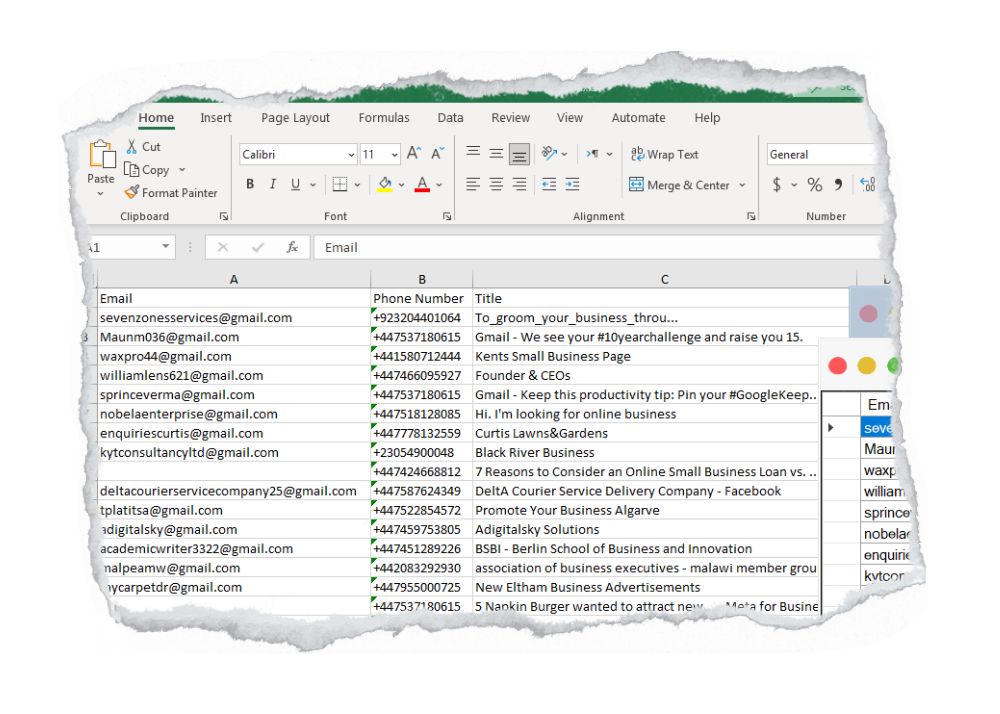Expand Merge & Center dropdown arrow
This screenshot has height=714, width=1000.
[x=742, y=185]
